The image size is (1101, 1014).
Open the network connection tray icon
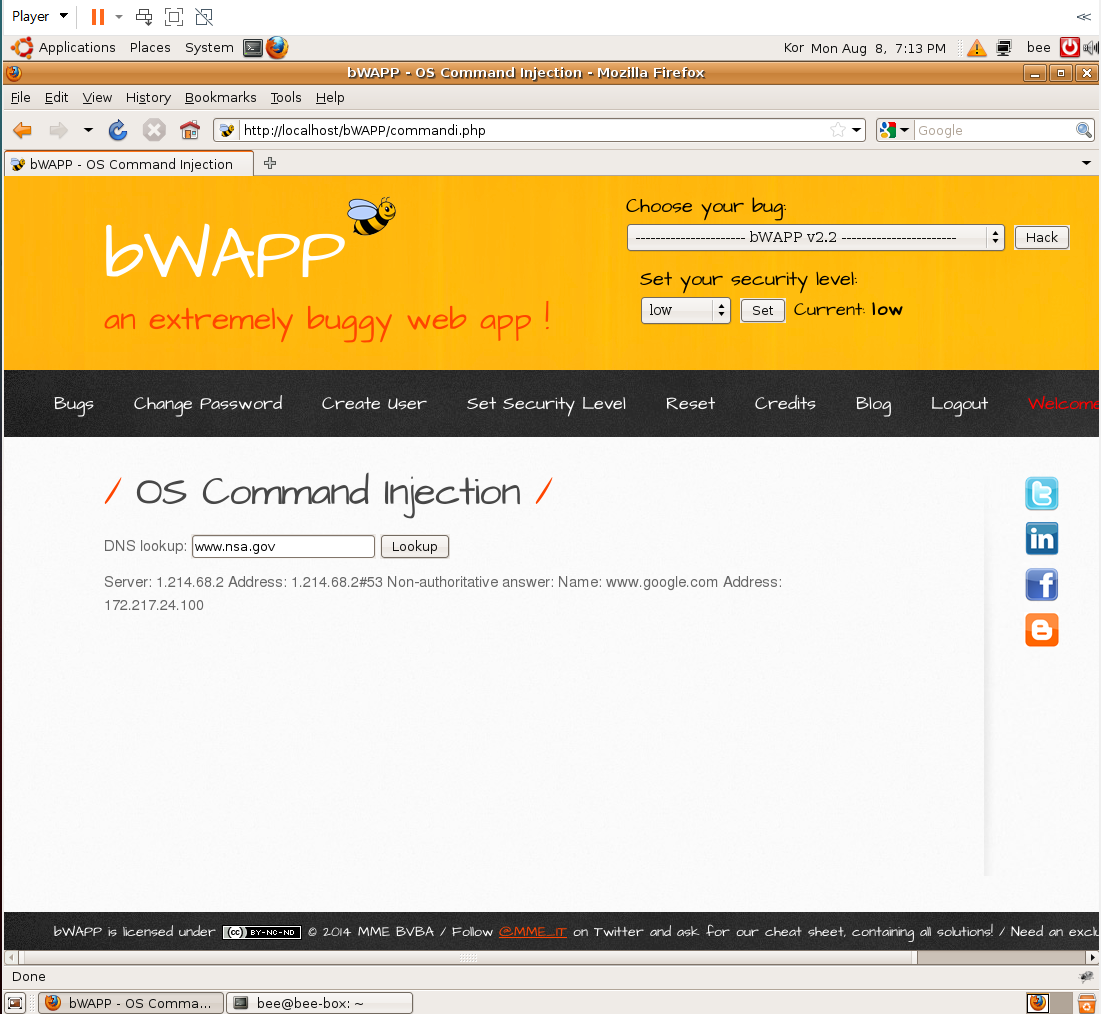tap(1004, 48)
